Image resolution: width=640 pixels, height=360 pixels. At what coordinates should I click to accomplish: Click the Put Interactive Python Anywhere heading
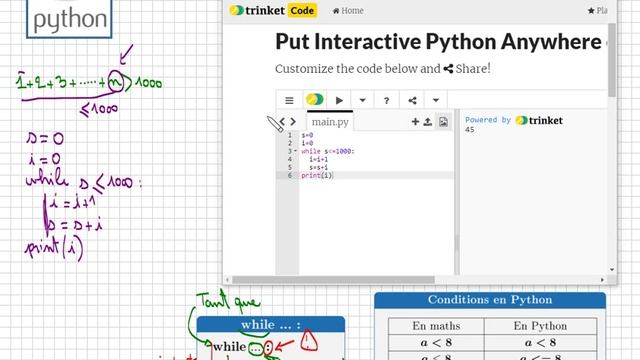[438, 41]
